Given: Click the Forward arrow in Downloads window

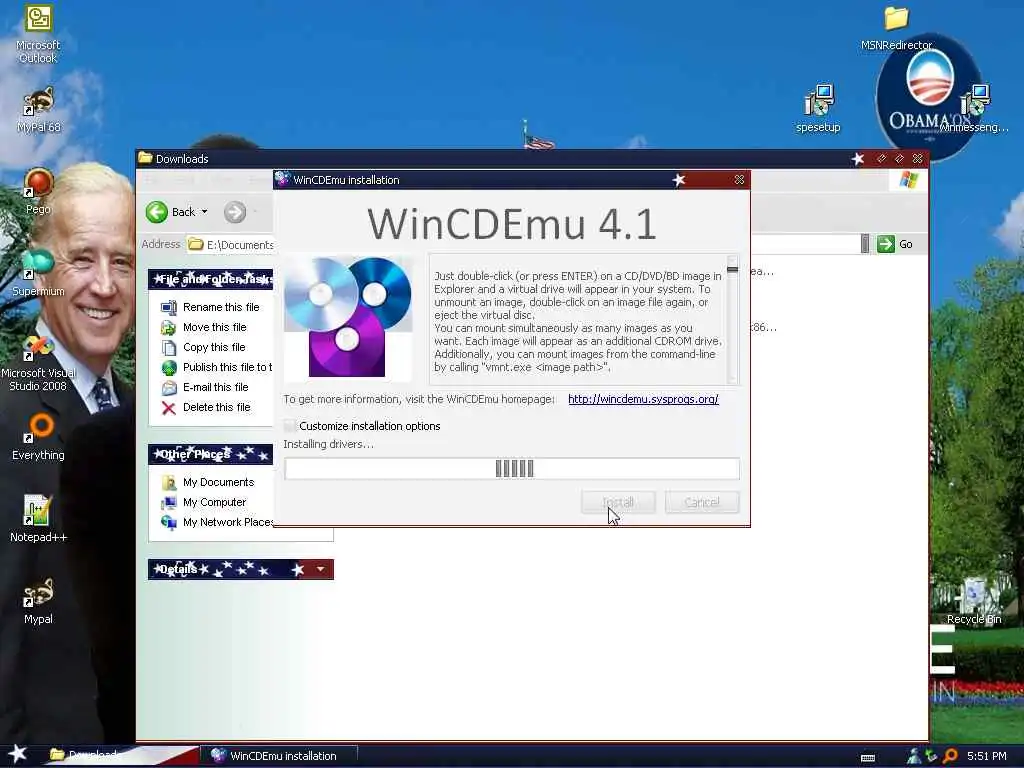Looking at the screenshot, I should (235, 212).
